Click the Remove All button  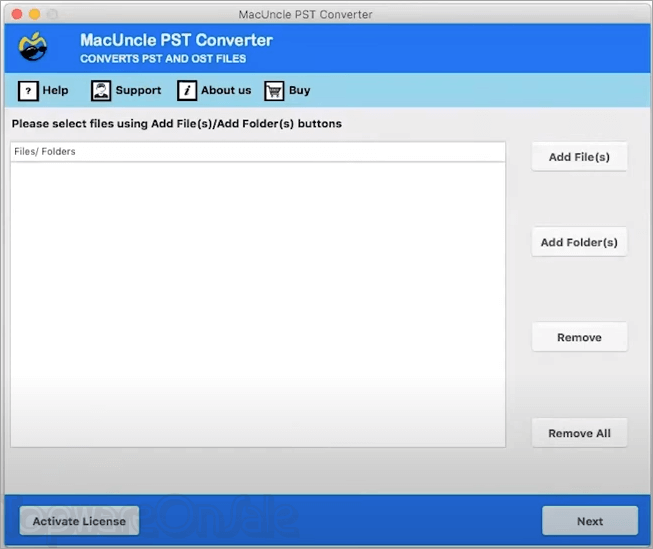pyautogui.click(x=579, y=433)
